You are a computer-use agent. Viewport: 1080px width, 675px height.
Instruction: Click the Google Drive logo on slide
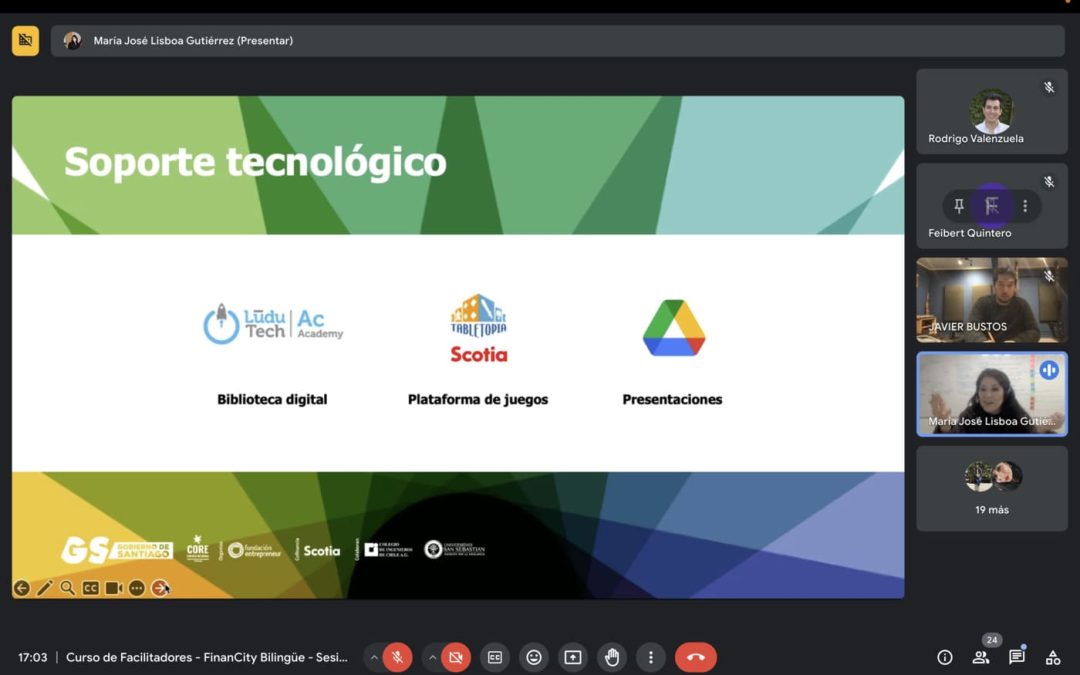click(x=674, y=328)
